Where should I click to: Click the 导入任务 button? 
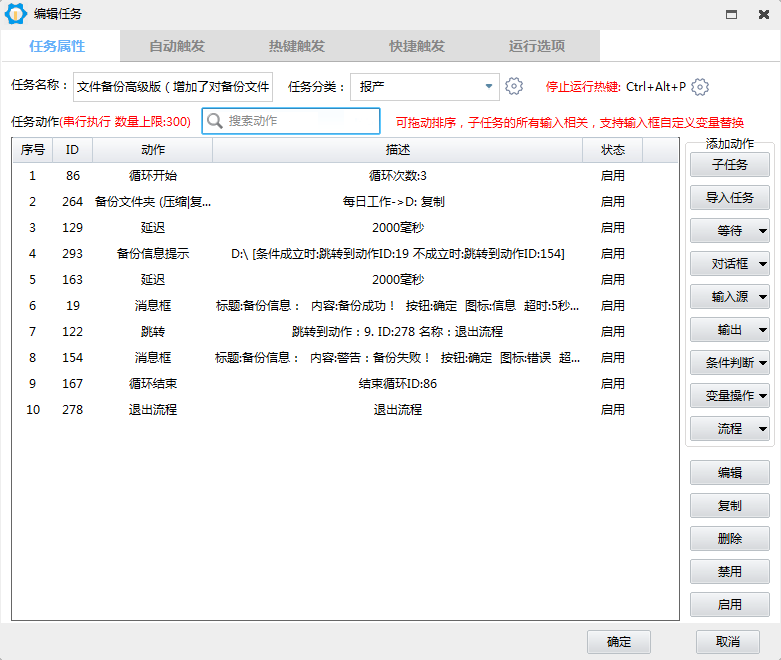tap(729, 198)
